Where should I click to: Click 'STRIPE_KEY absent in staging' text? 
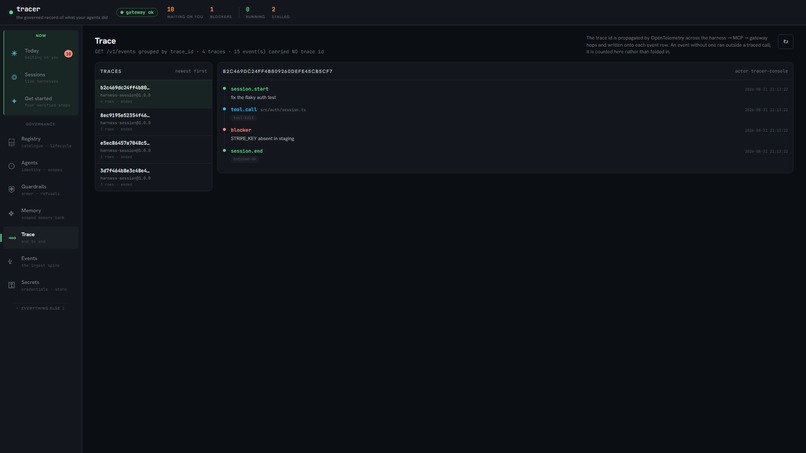pos(262,138)
